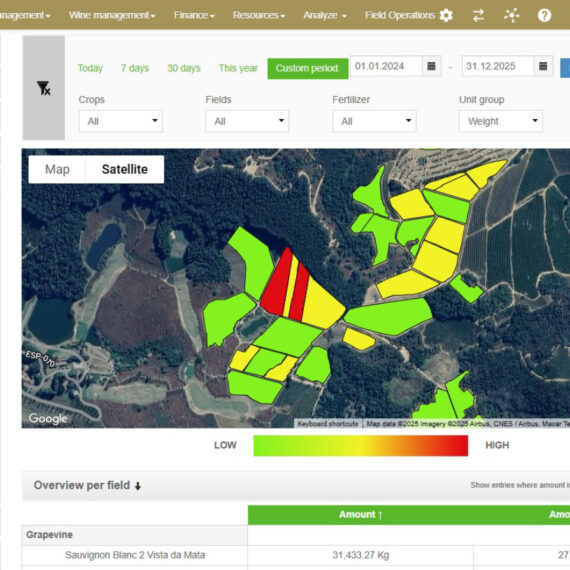Expand the Fertilizer dropdown

(374, 121)
